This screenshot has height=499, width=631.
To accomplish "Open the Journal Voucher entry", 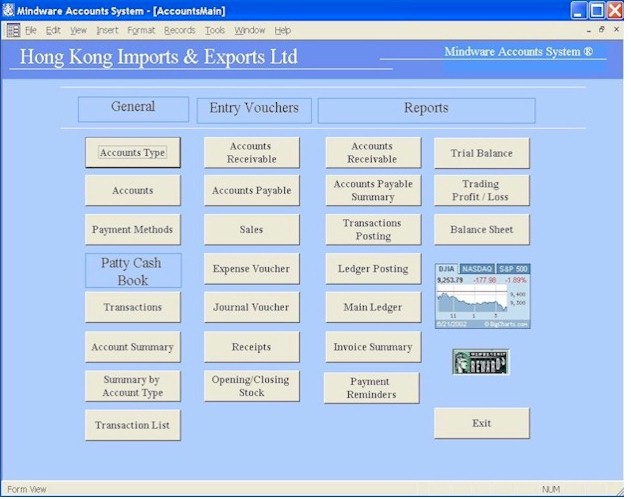I will [252, 308].
